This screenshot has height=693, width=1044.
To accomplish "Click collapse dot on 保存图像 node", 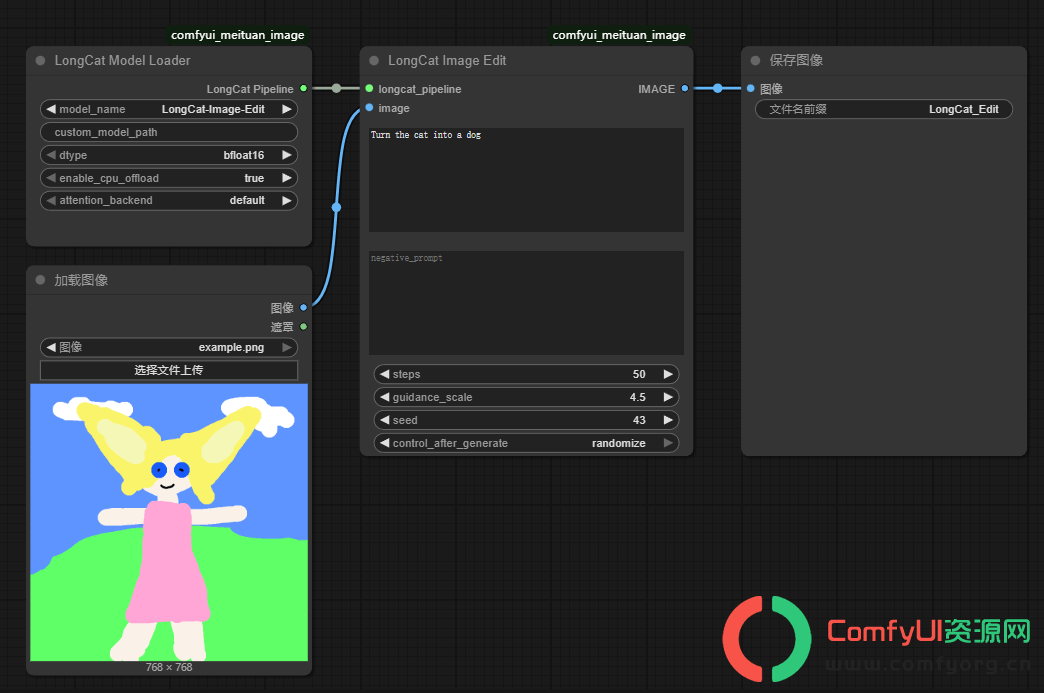I will click(x=755, y=61).
